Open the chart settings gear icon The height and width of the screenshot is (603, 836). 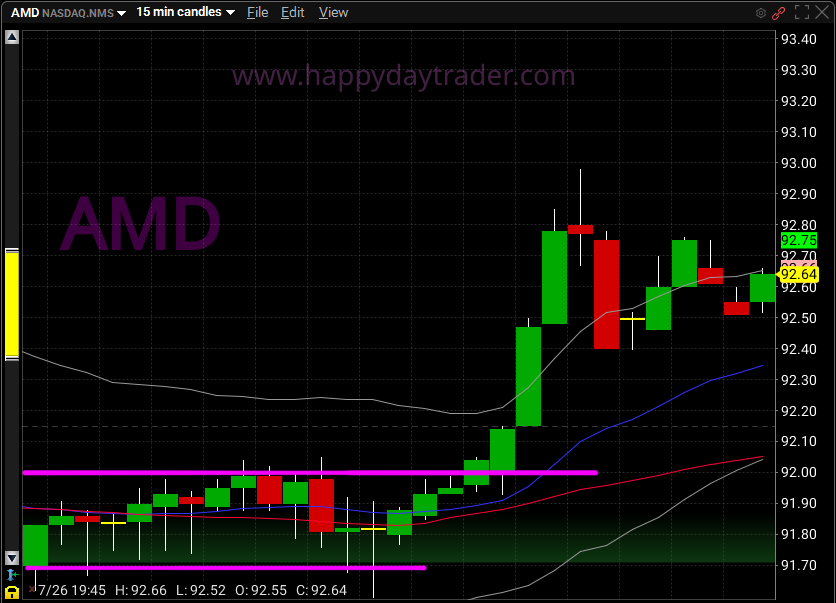(761, 13)
